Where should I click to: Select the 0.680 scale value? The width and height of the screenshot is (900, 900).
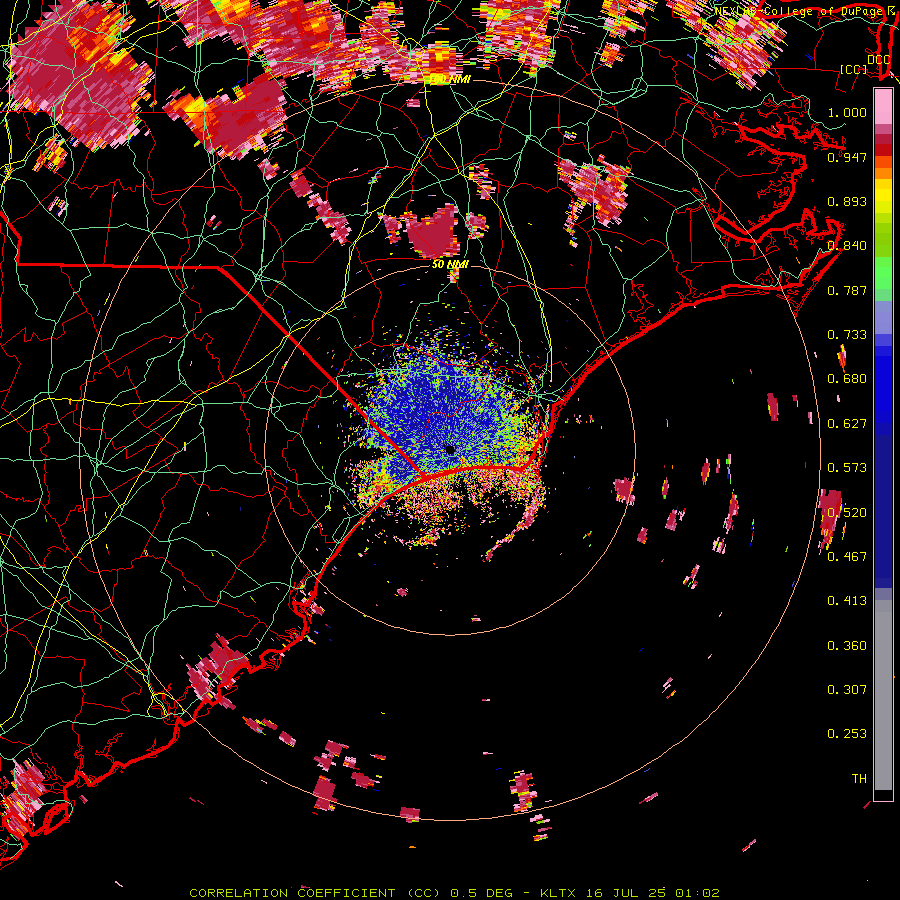(x=847, y=378)
